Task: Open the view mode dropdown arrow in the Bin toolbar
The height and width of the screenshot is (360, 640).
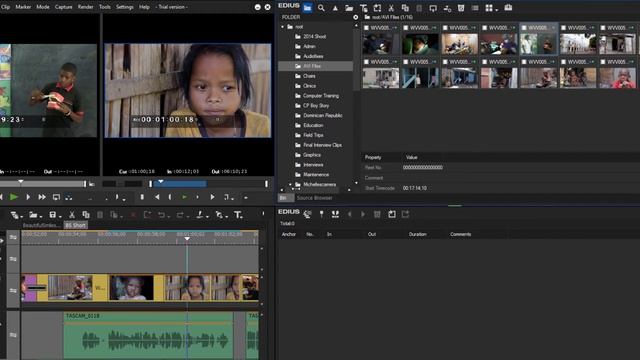Action: (x=496, y=9)
